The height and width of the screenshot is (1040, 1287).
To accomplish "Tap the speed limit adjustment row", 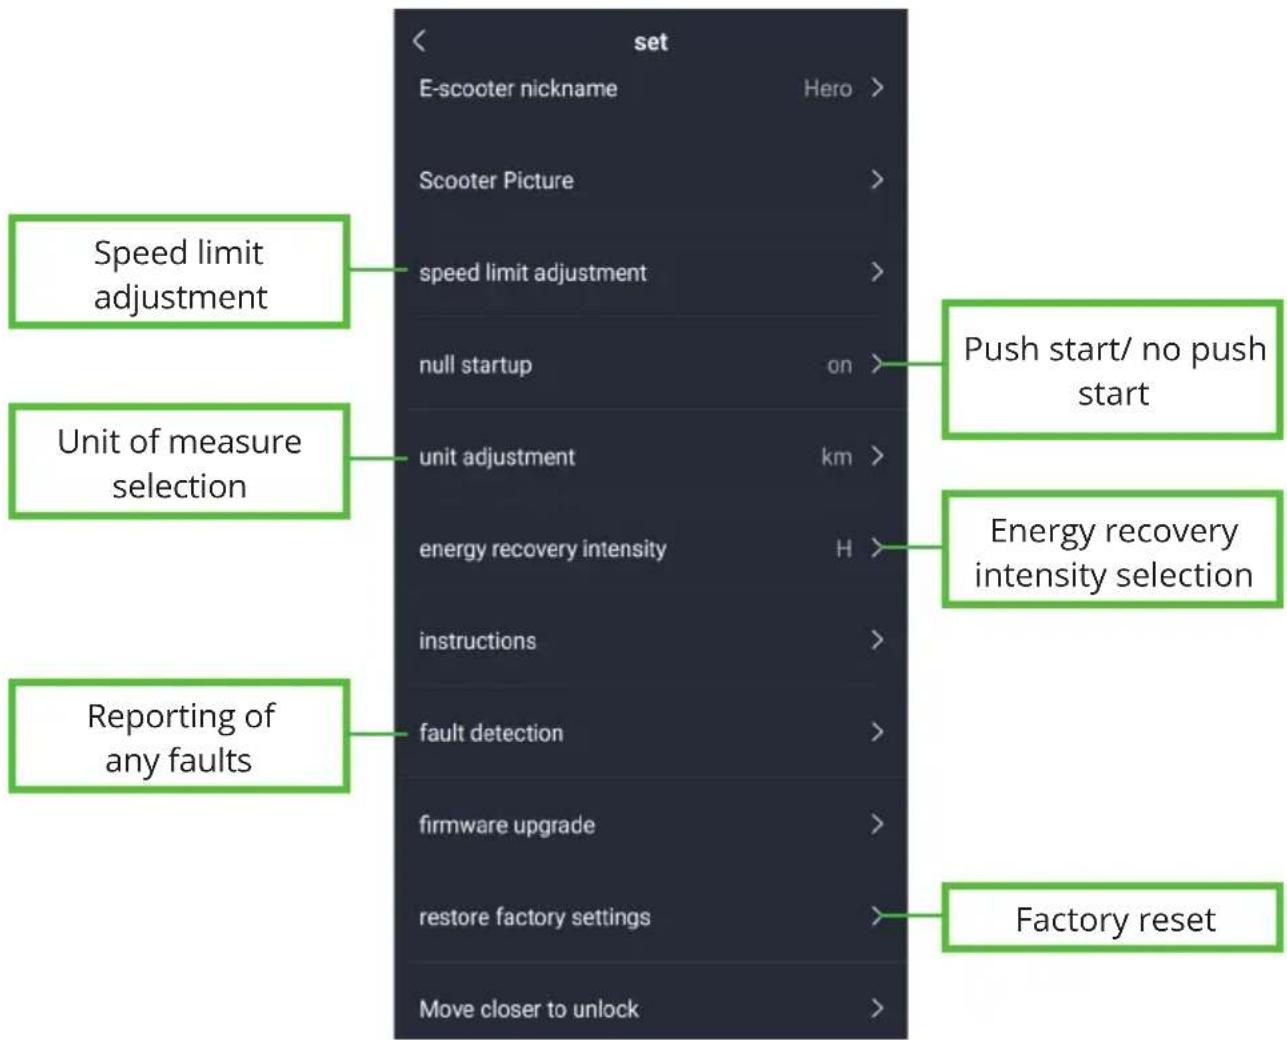I will coord(651,273).
